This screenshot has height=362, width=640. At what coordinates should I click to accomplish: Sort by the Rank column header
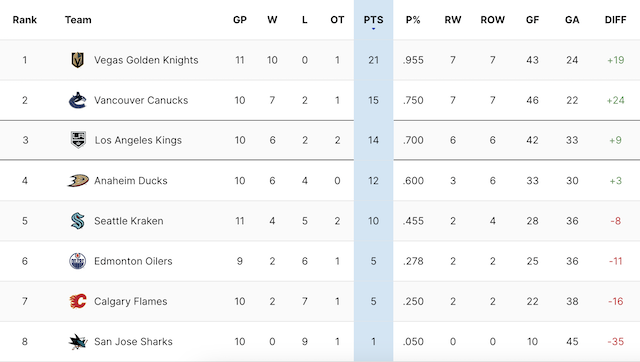click(x=25, y=20)
